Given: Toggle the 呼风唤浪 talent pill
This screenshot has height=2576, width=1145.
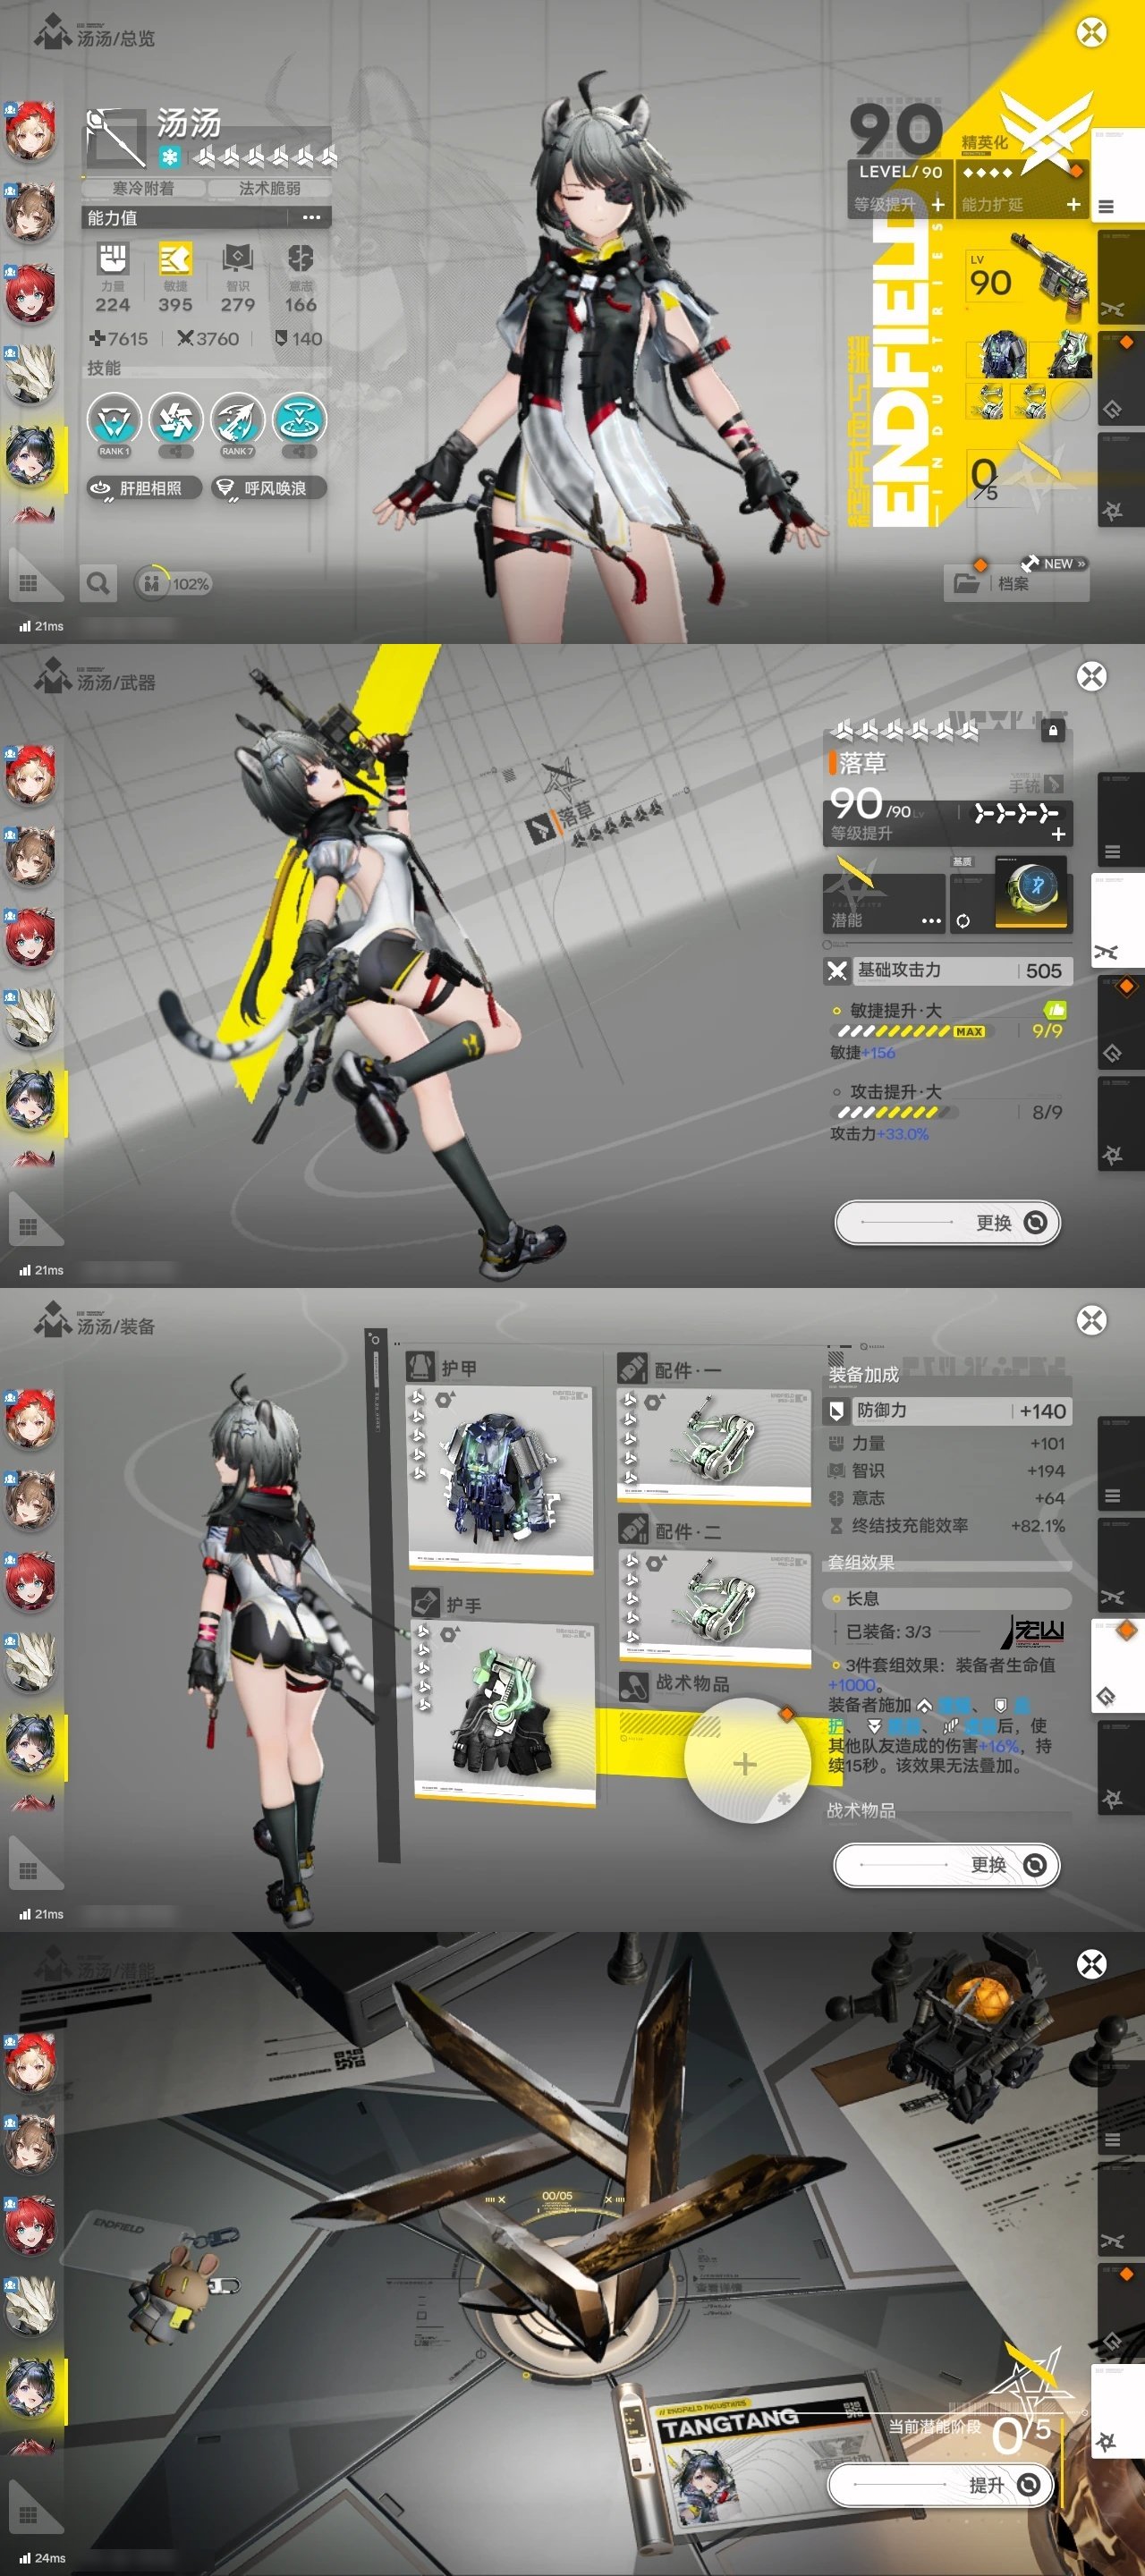Looking at the screenshot, I should [x=268, y=488].
